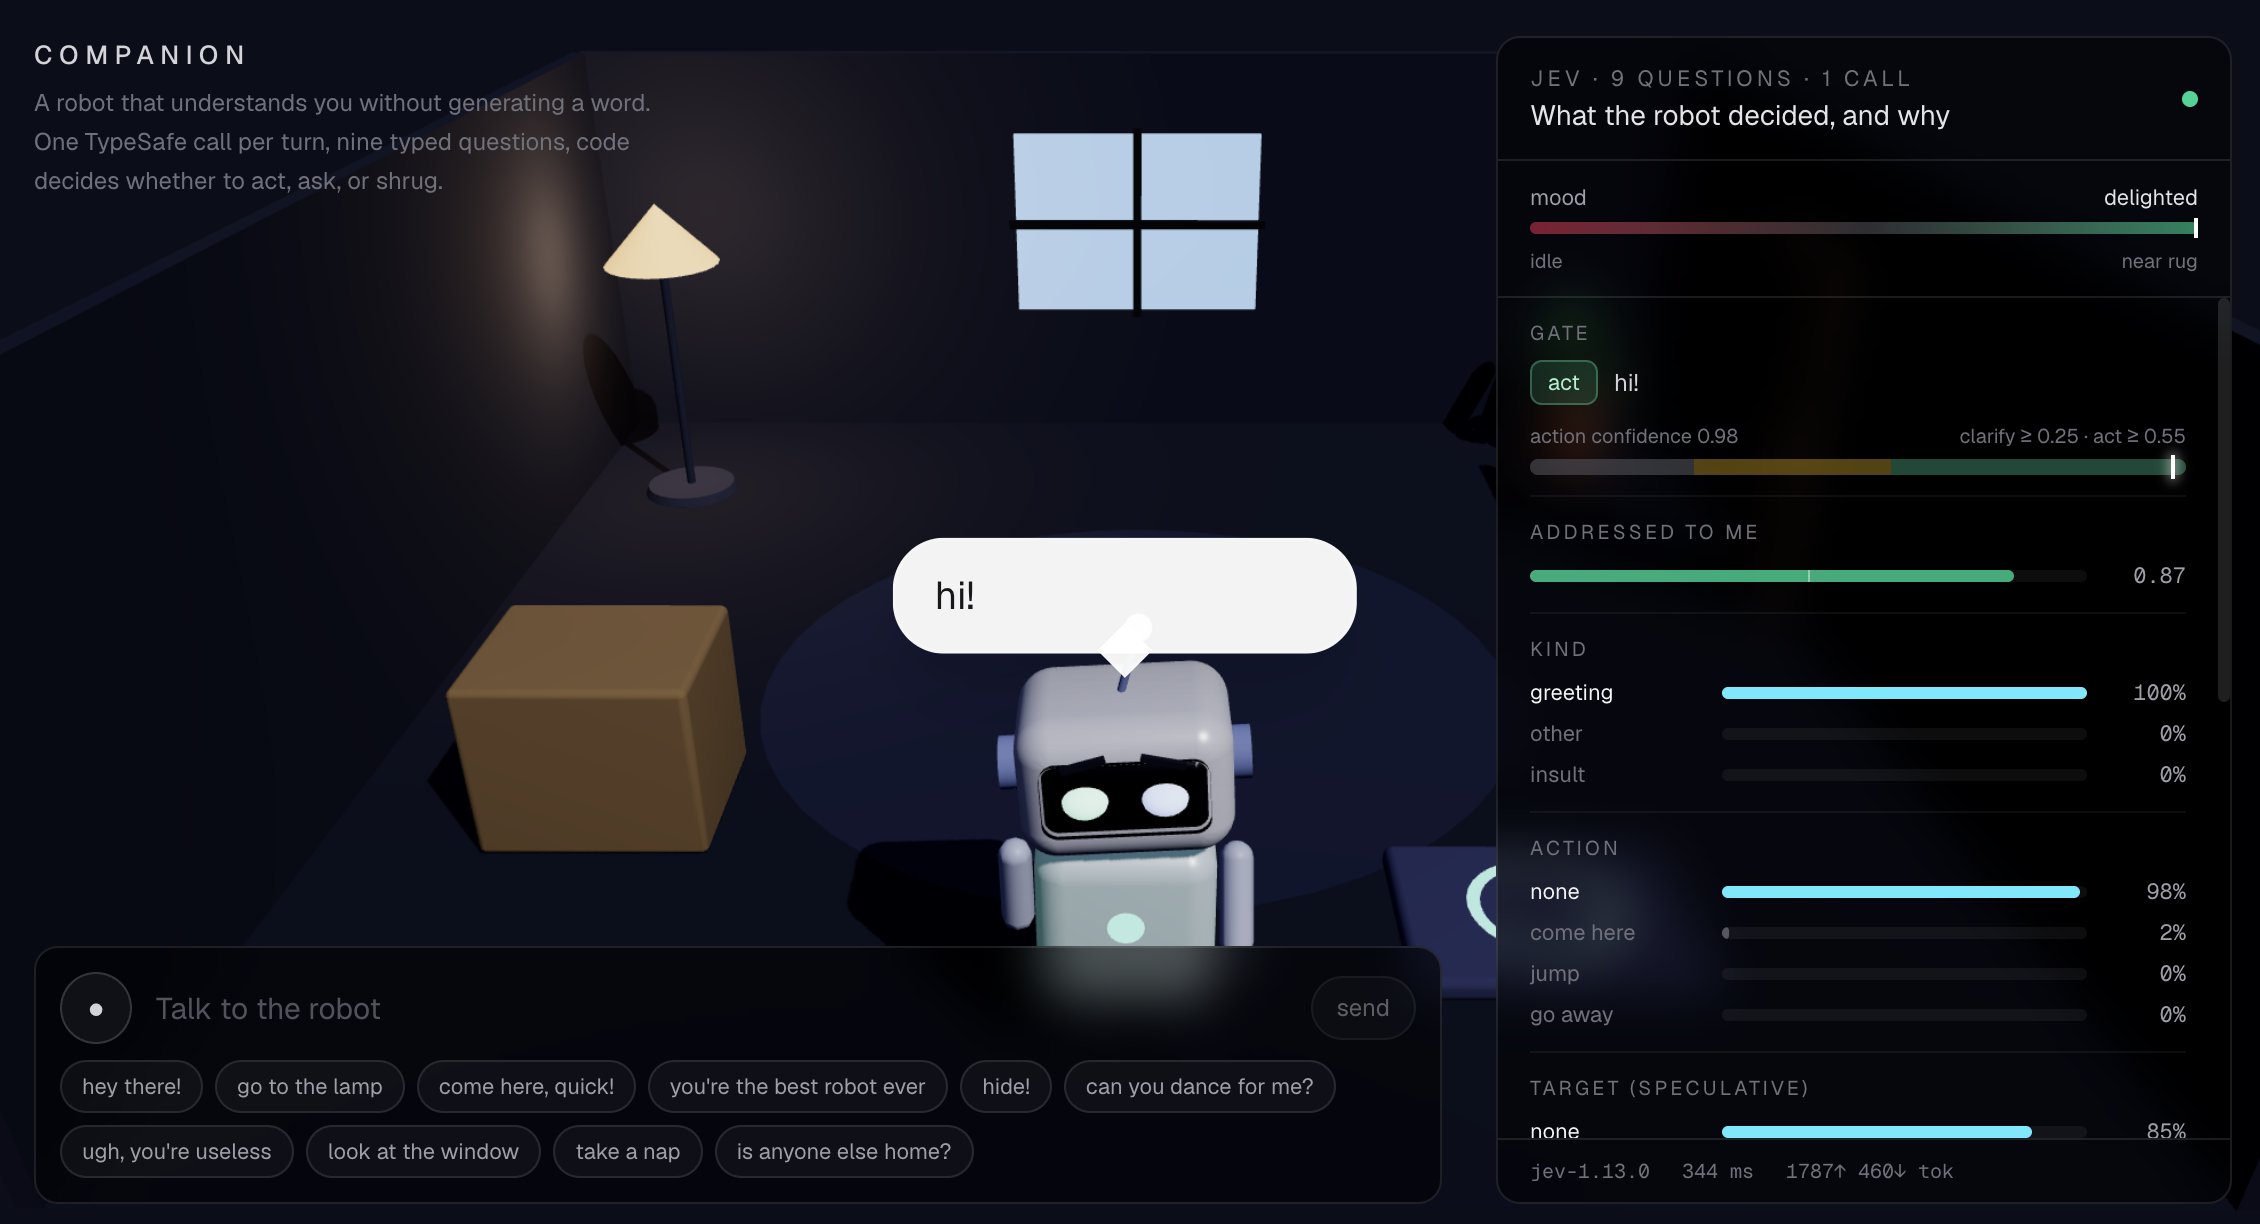This screenshot has height=1224, width=2260.
Task: Click the robot in the room
Action: (1125, 805)
